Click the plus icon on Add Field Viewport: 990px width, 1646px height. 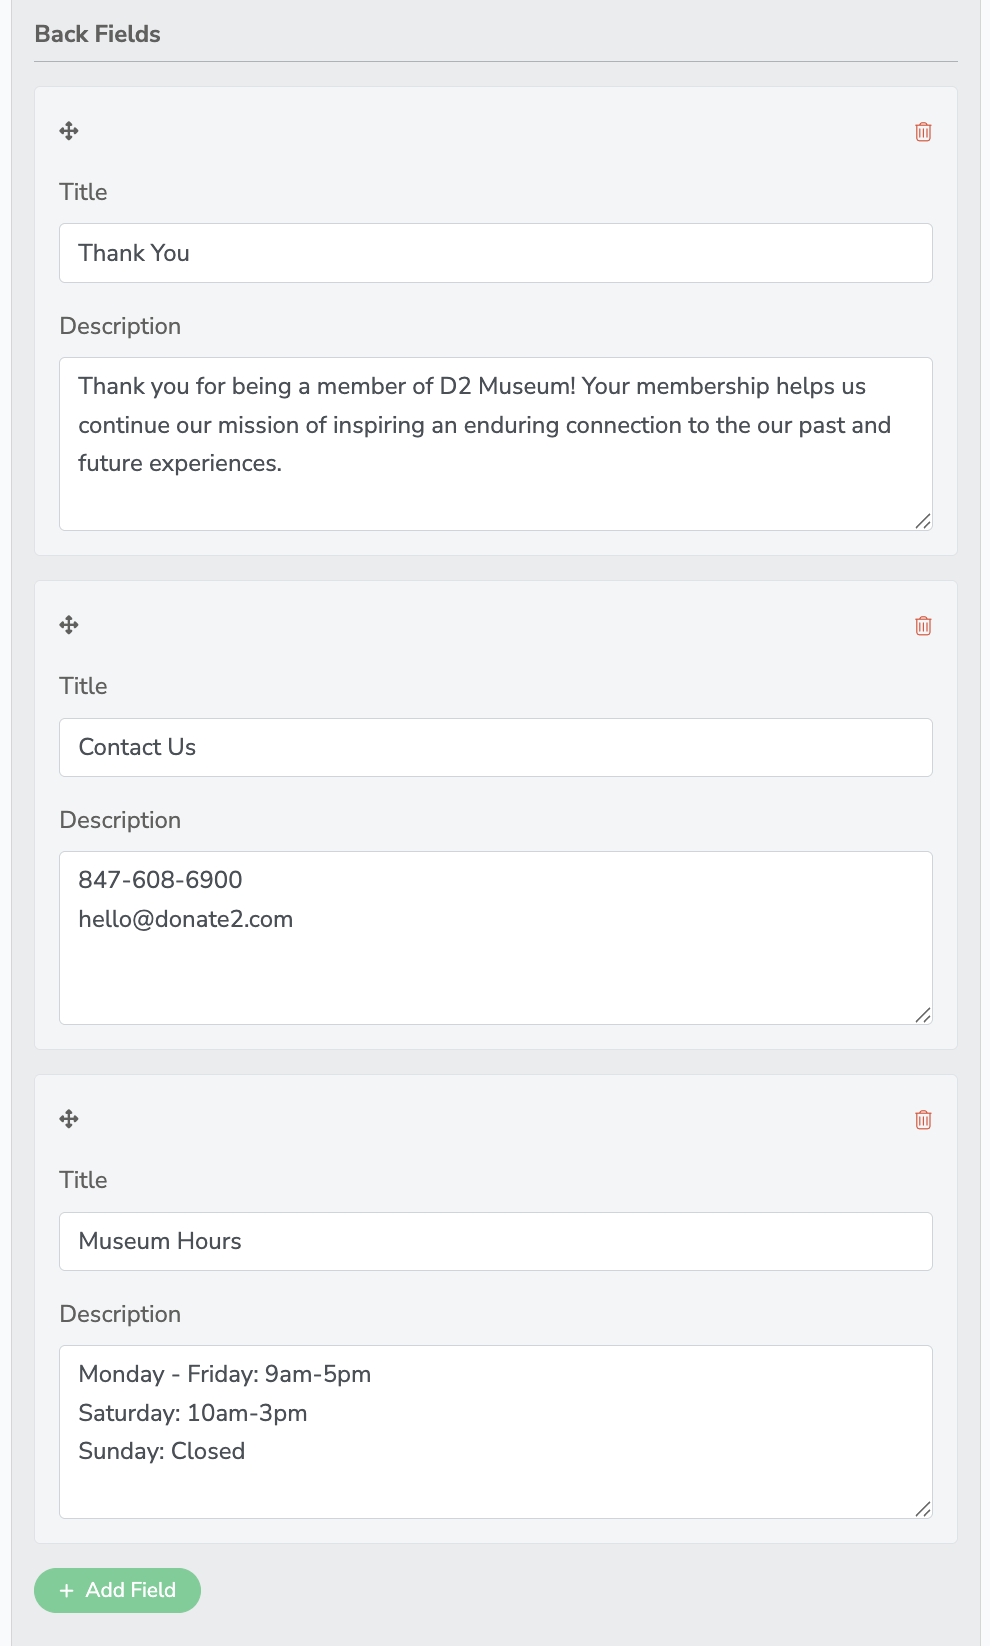coord(67,1591)
